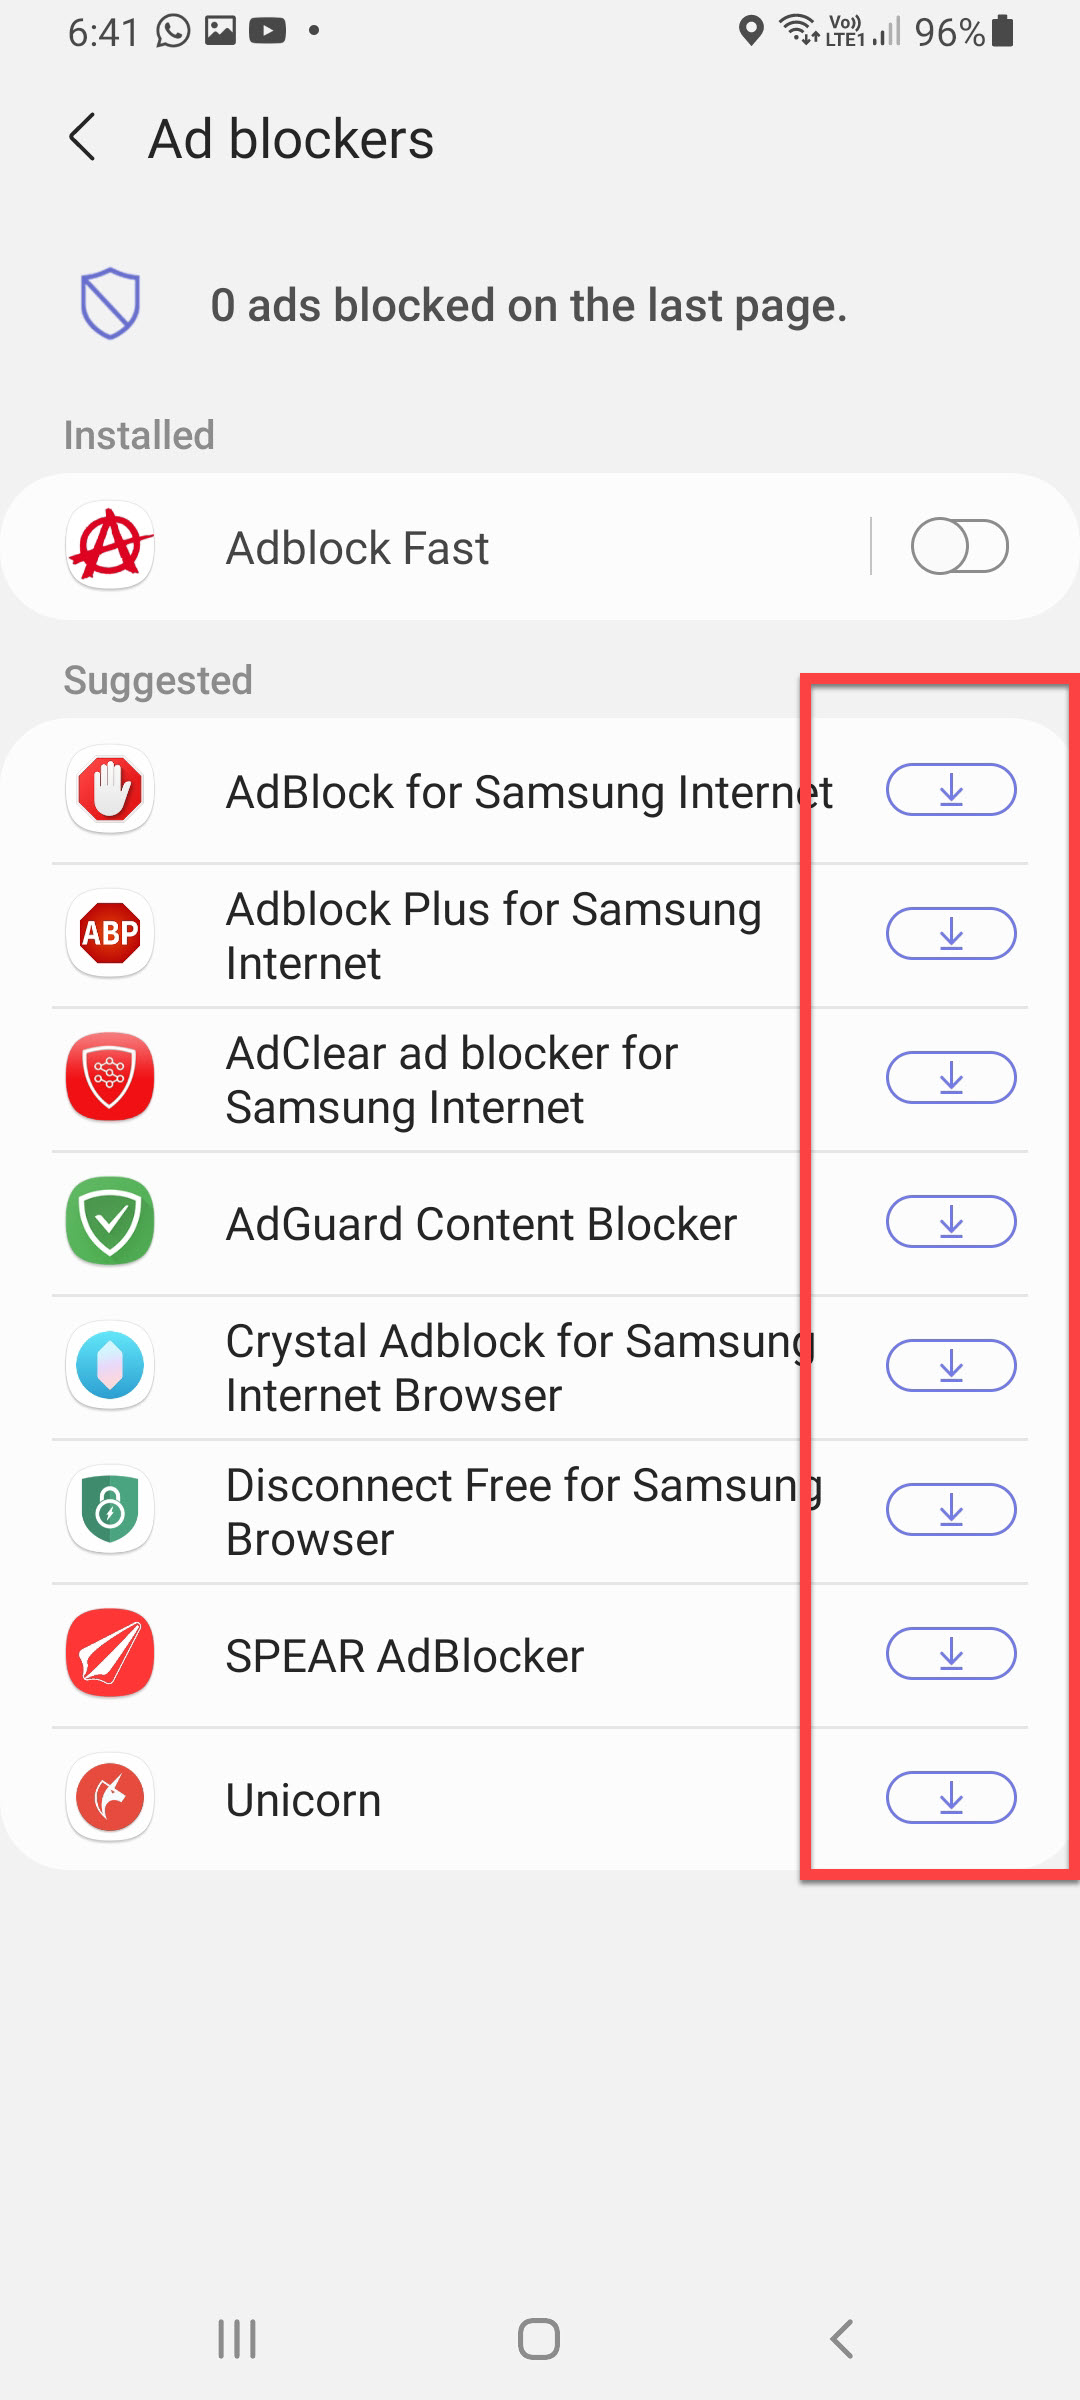Select the Unicorn list entry name

304,1800
